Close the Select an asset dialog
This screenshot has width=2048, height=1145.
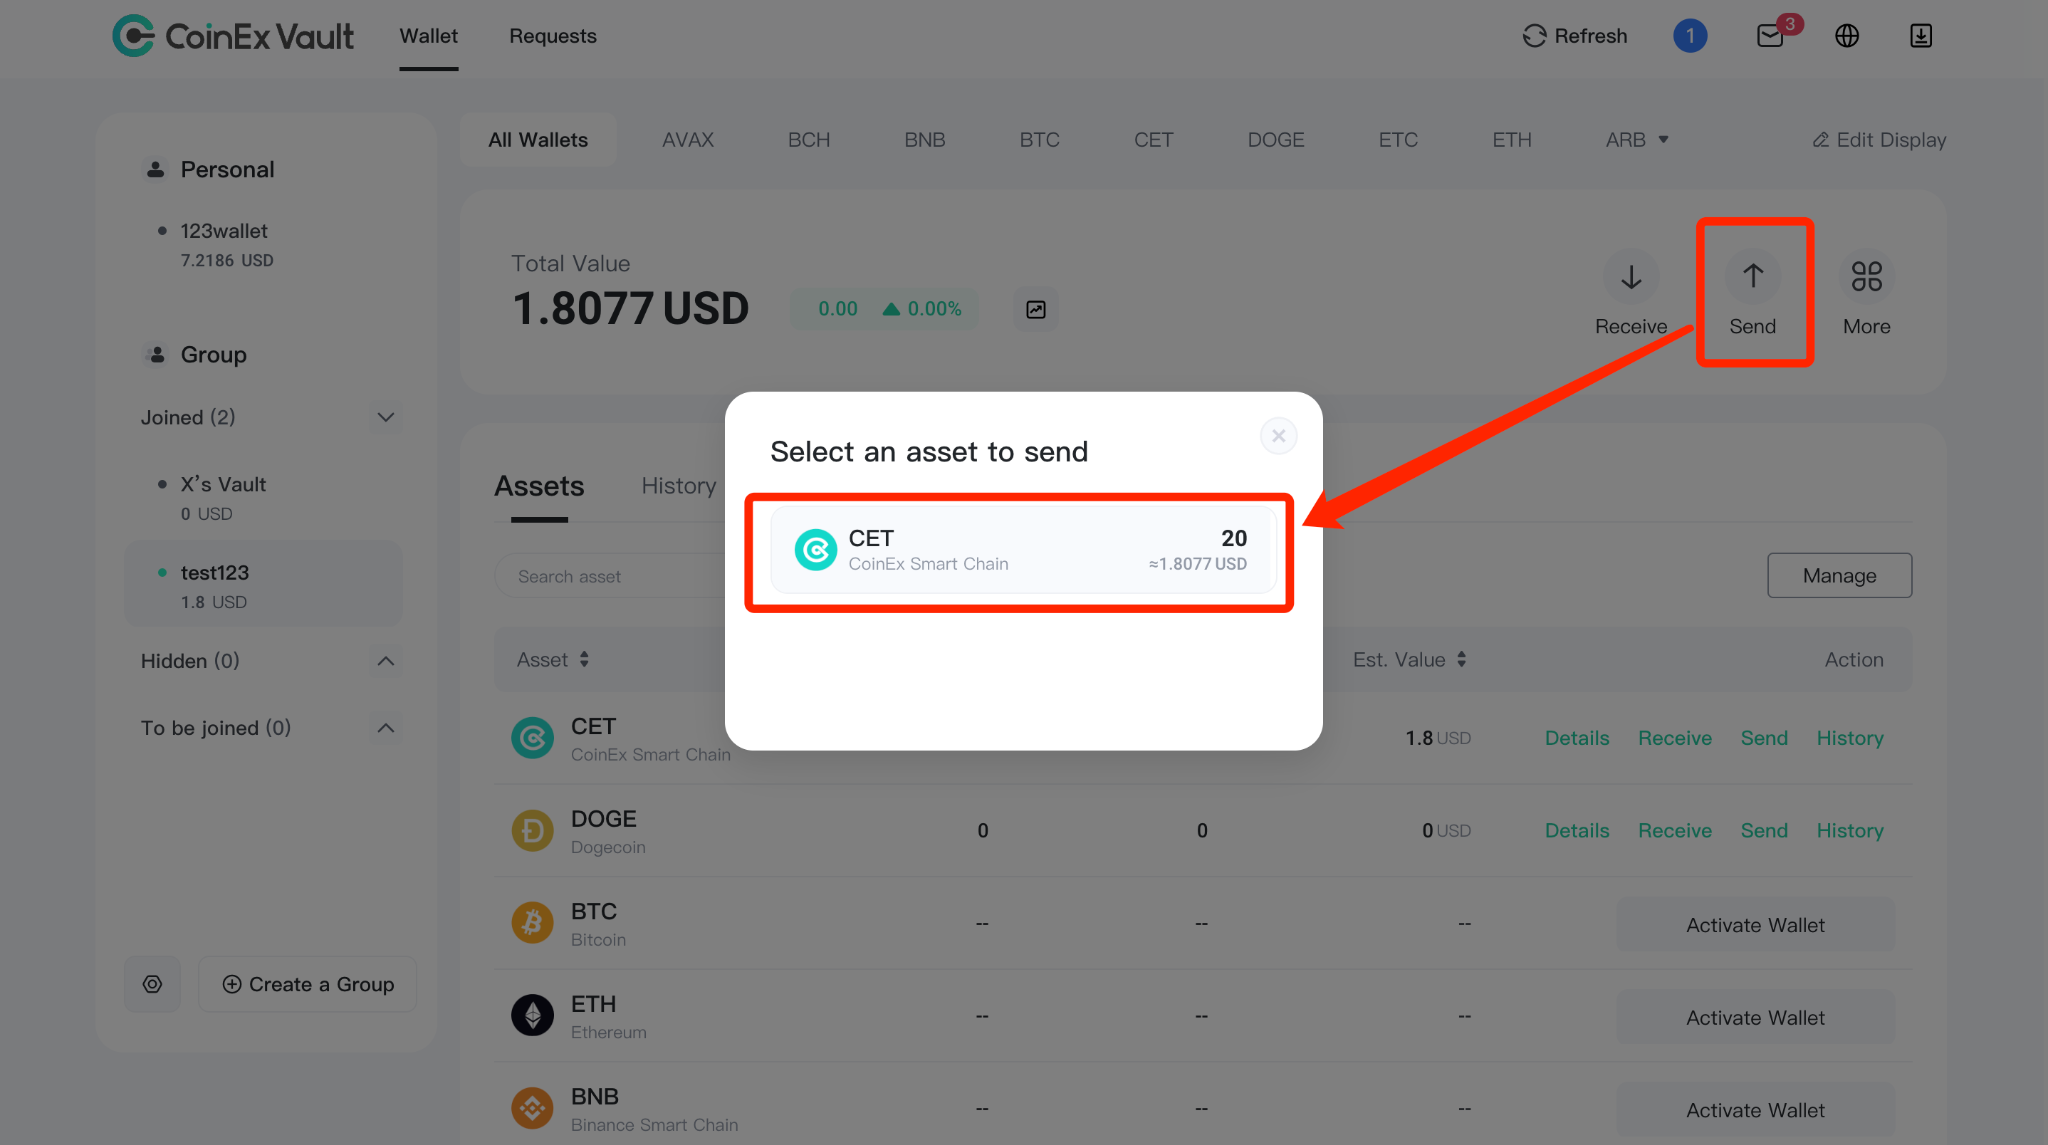pos(1278,436)
